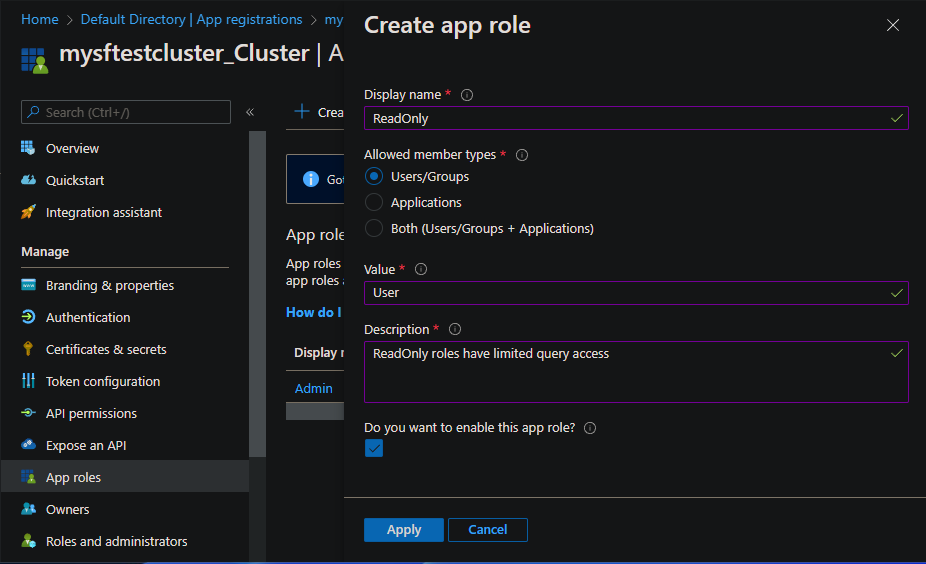The height and width of the screenshot is (564, 926).
Task: Click the Apply button
Action: coord(403,530)
